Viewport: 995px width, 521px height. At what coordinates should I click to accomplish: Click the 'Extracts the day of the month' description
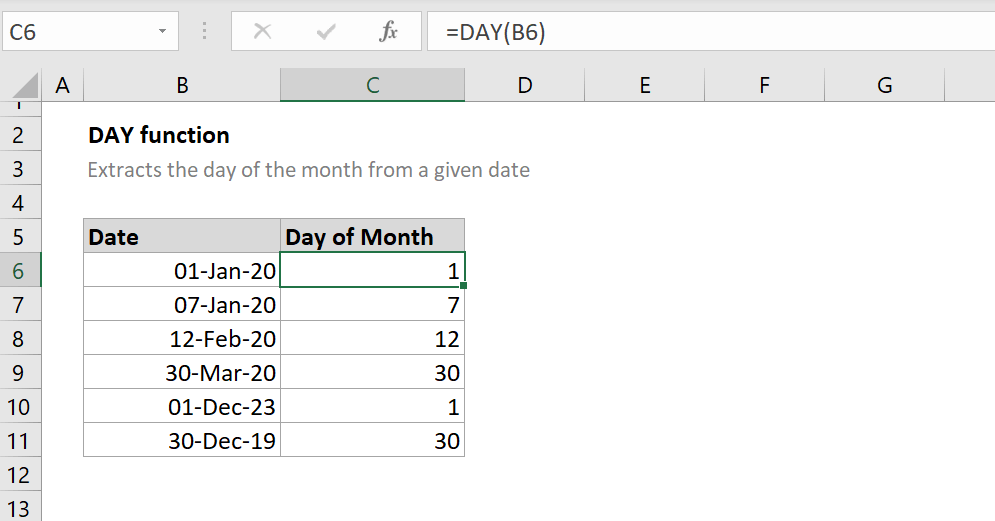pos(308,170)
